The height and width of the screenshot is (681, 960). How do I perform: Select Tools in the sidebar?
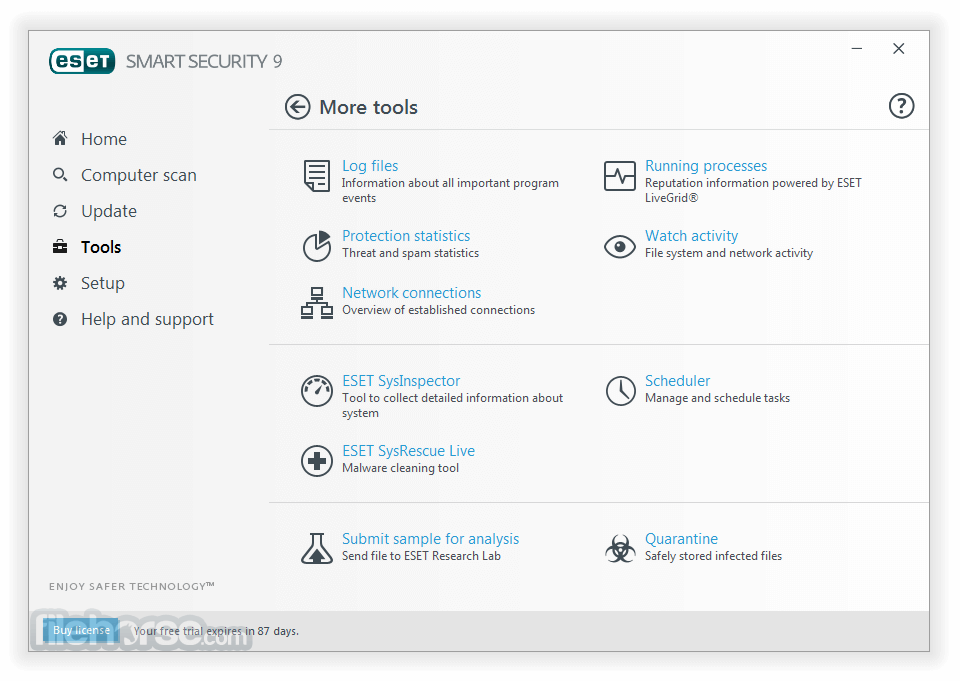point(101,247)
